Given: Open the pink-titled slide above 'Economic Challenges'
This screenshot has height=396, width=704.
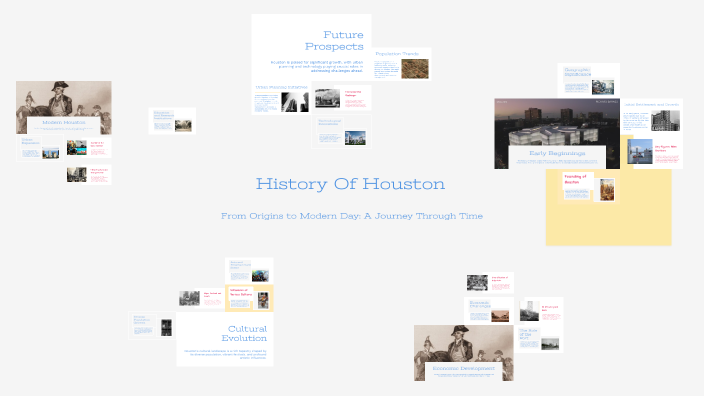Looking at the screenshot, I should pyautogui.click(x=489, y=283).
